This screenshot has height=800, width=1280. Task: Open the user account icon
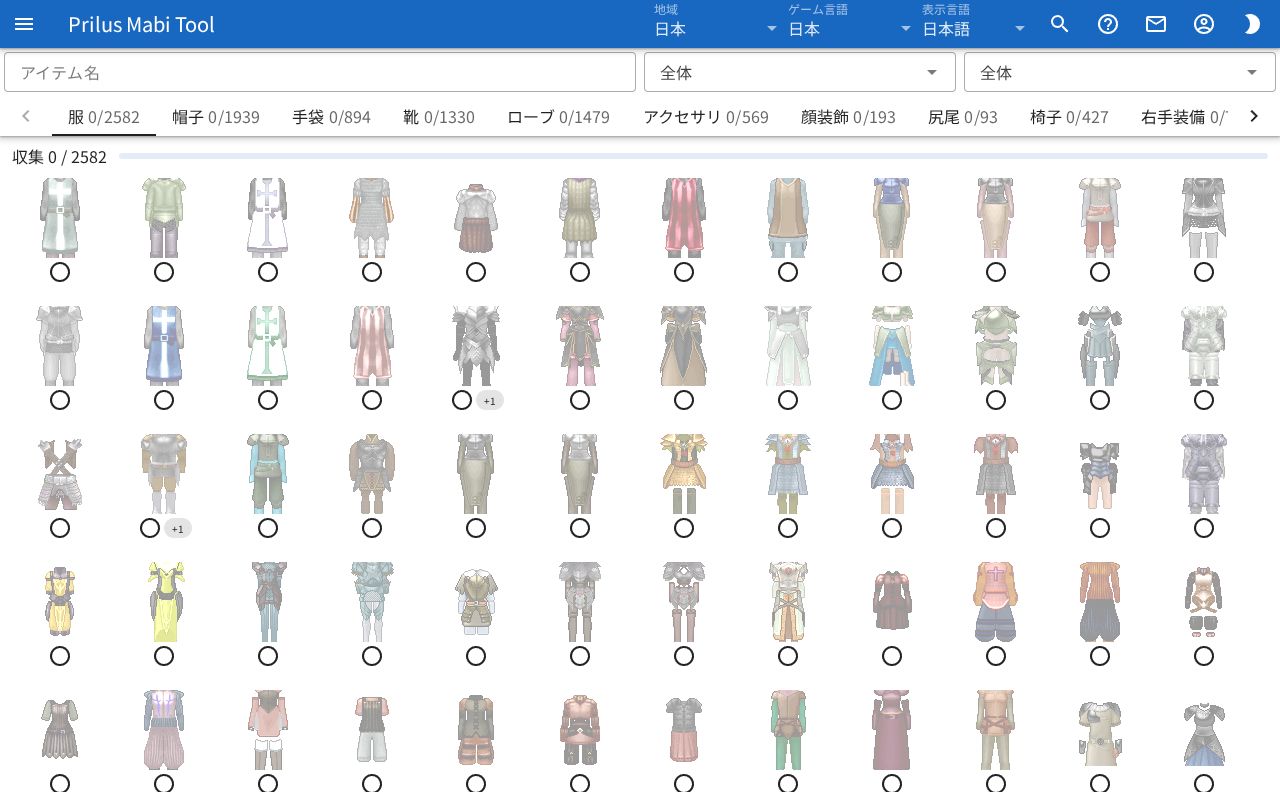point(1204,24)
